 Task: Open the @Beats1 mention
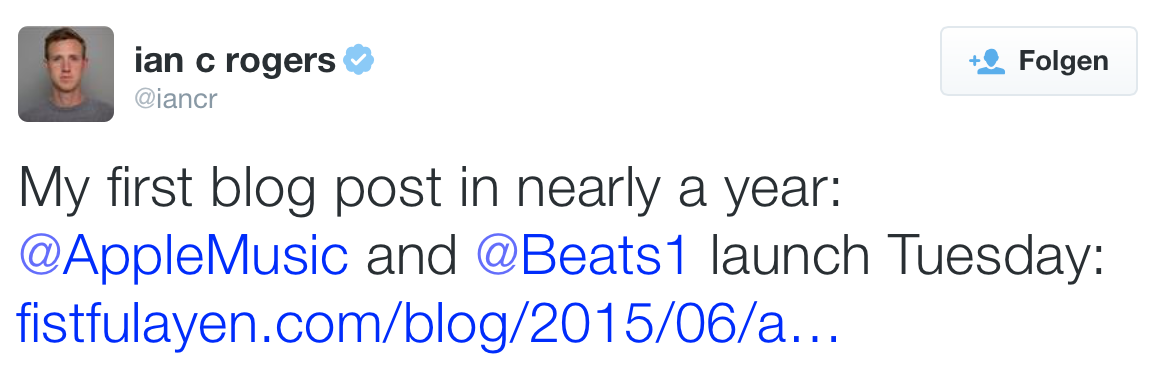click(581, 255)
